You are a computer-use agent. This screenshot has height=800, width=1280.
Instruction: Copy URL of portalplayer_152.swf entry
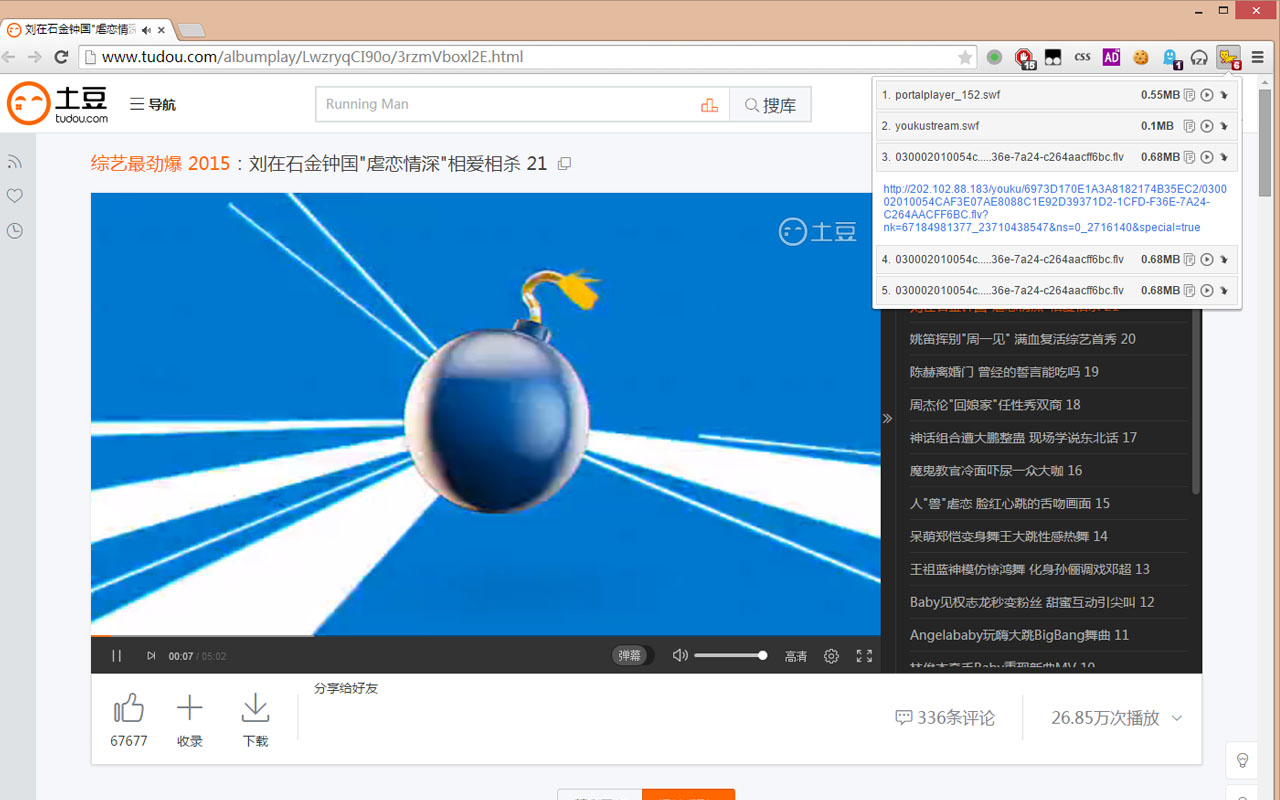tap(1189, 95)
